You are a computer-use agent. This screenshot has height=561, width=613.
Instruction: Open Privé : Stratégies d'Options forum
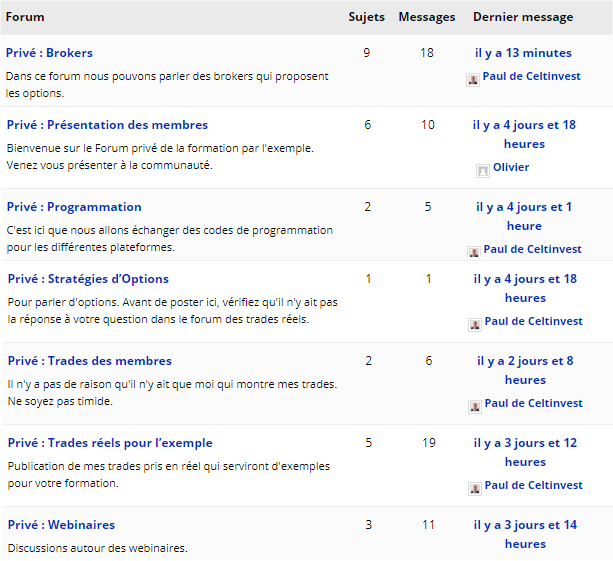(88, 279)
